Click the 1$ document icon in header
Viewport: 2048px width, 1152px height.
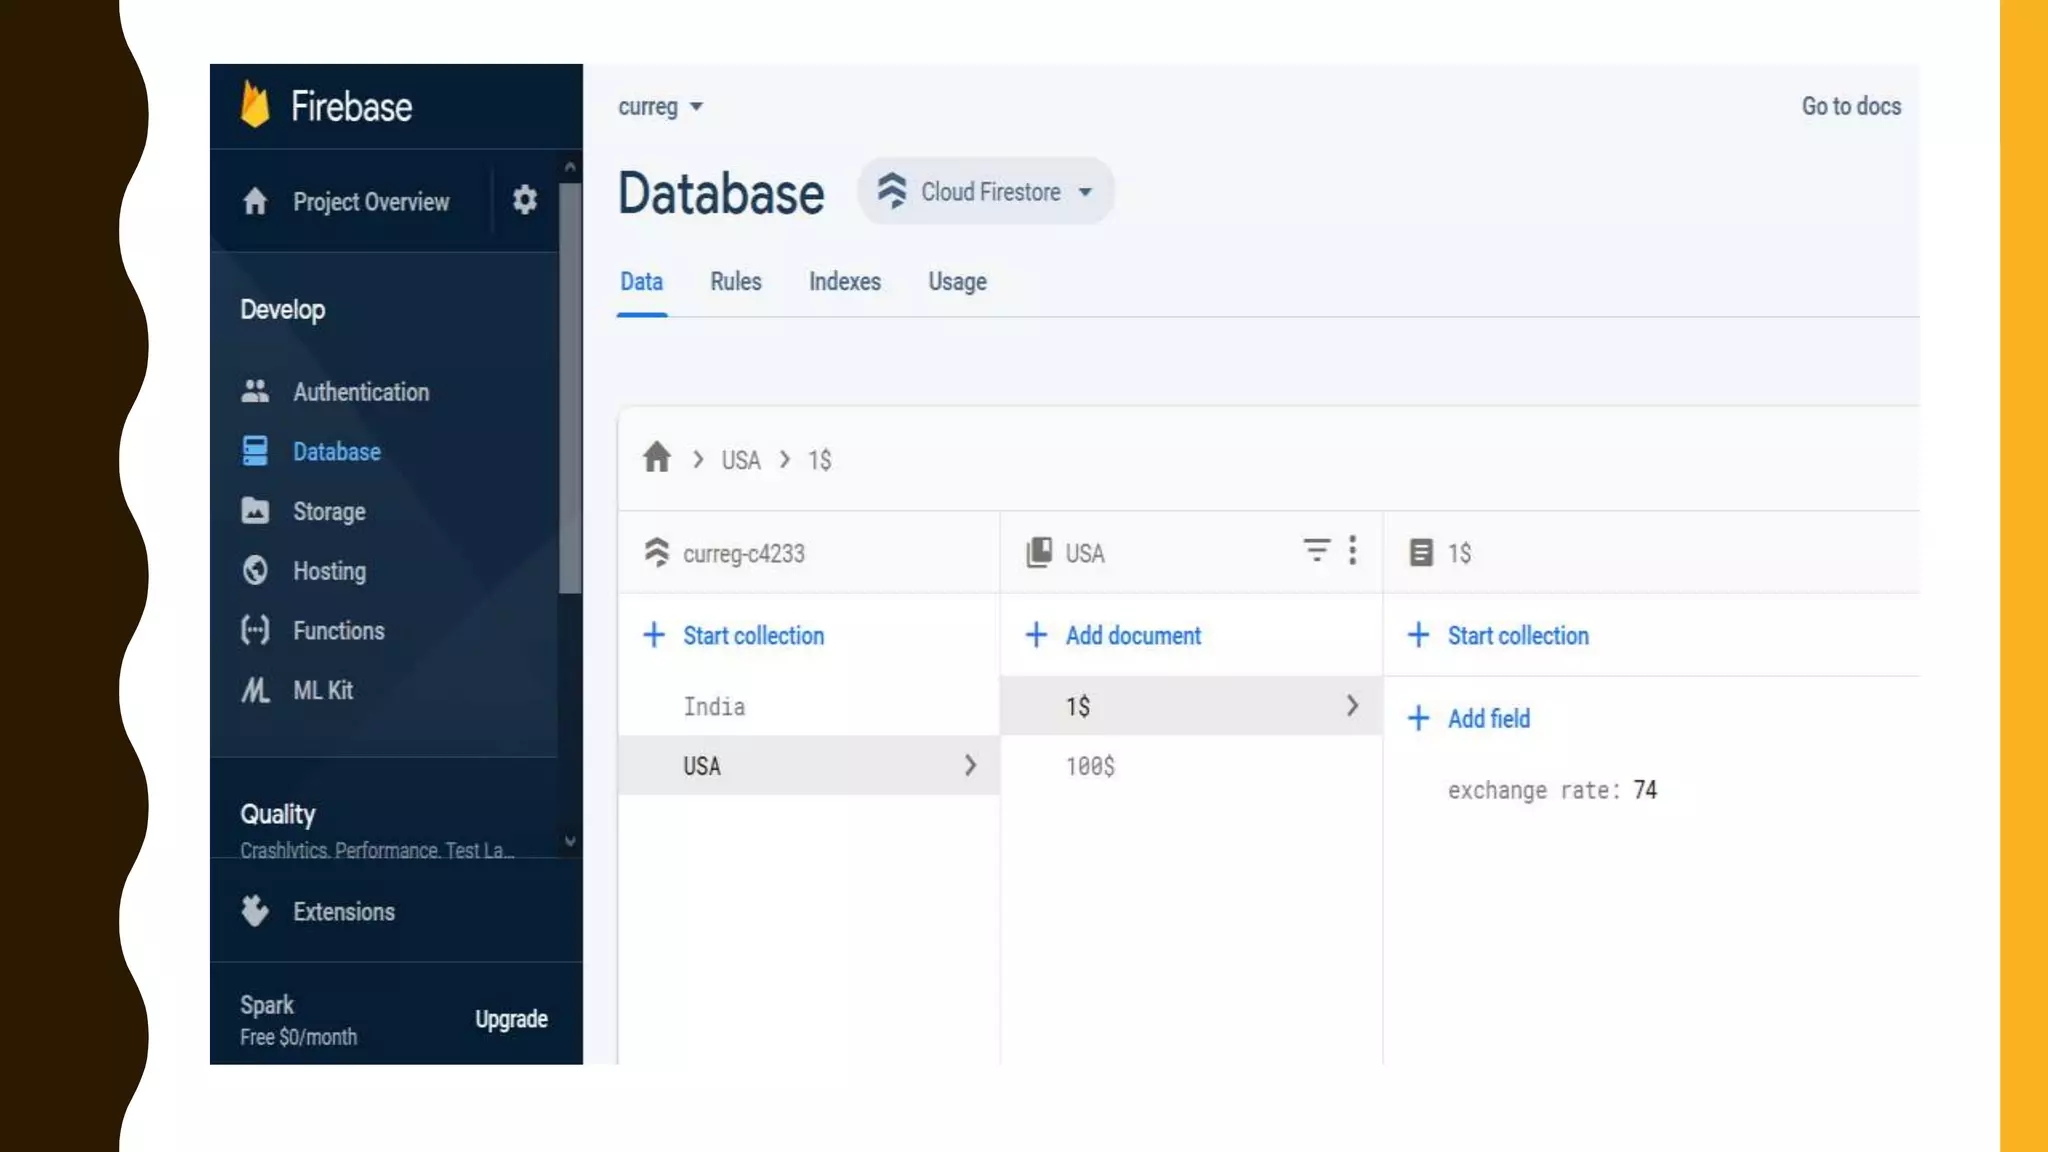1421,552
